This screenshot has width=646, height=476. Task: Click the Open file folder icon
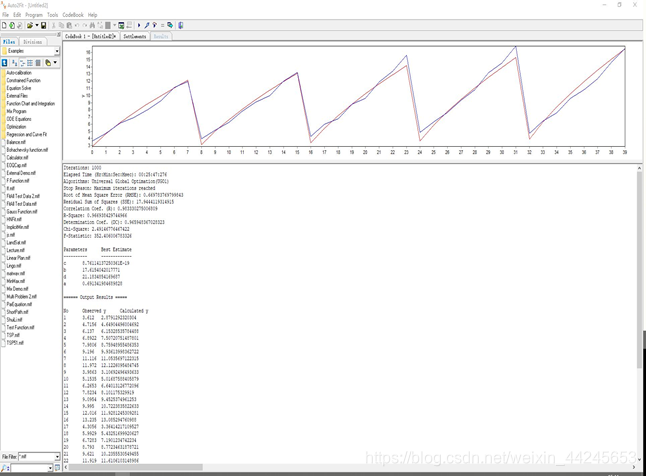[x=30, y=25]
